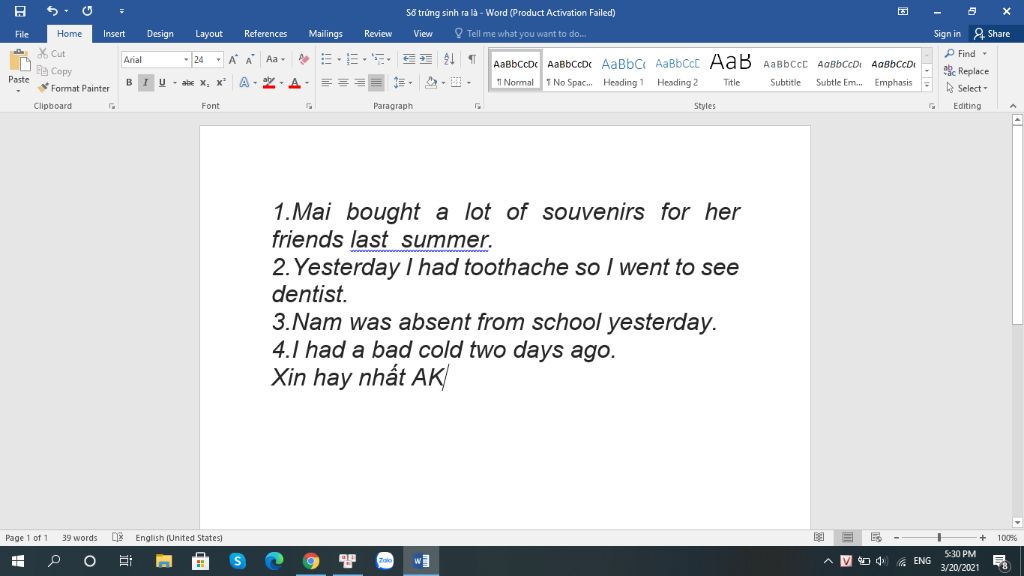Image resolution: width=1024 pixels, height=576 pixels.
Task: Toggle Bold formatting
Action: tap(129, 83)
